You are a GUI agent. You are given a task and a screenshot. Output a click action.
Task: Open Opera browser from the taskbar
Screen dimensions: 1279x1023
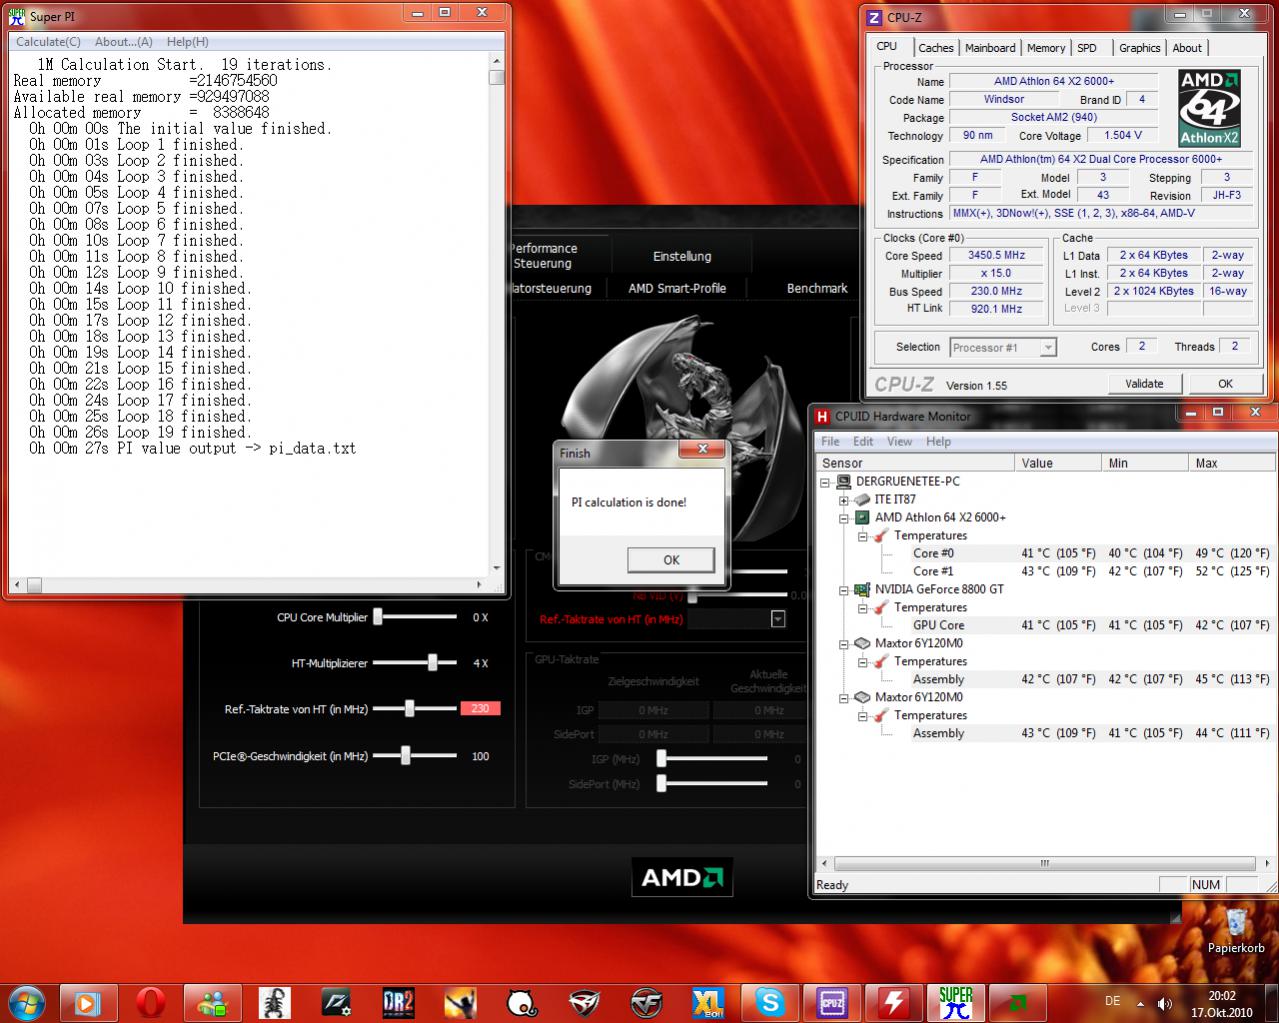tap(151, 1002)
